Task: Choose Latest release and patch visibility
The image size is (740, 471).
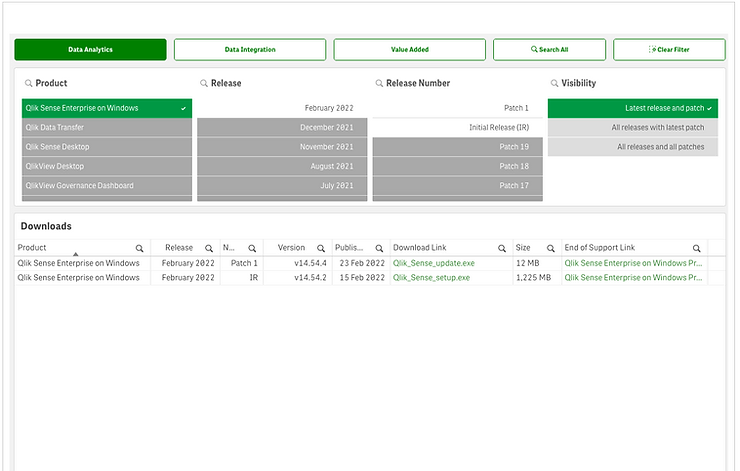Action: pyautogui.click(x=633, y=108)
